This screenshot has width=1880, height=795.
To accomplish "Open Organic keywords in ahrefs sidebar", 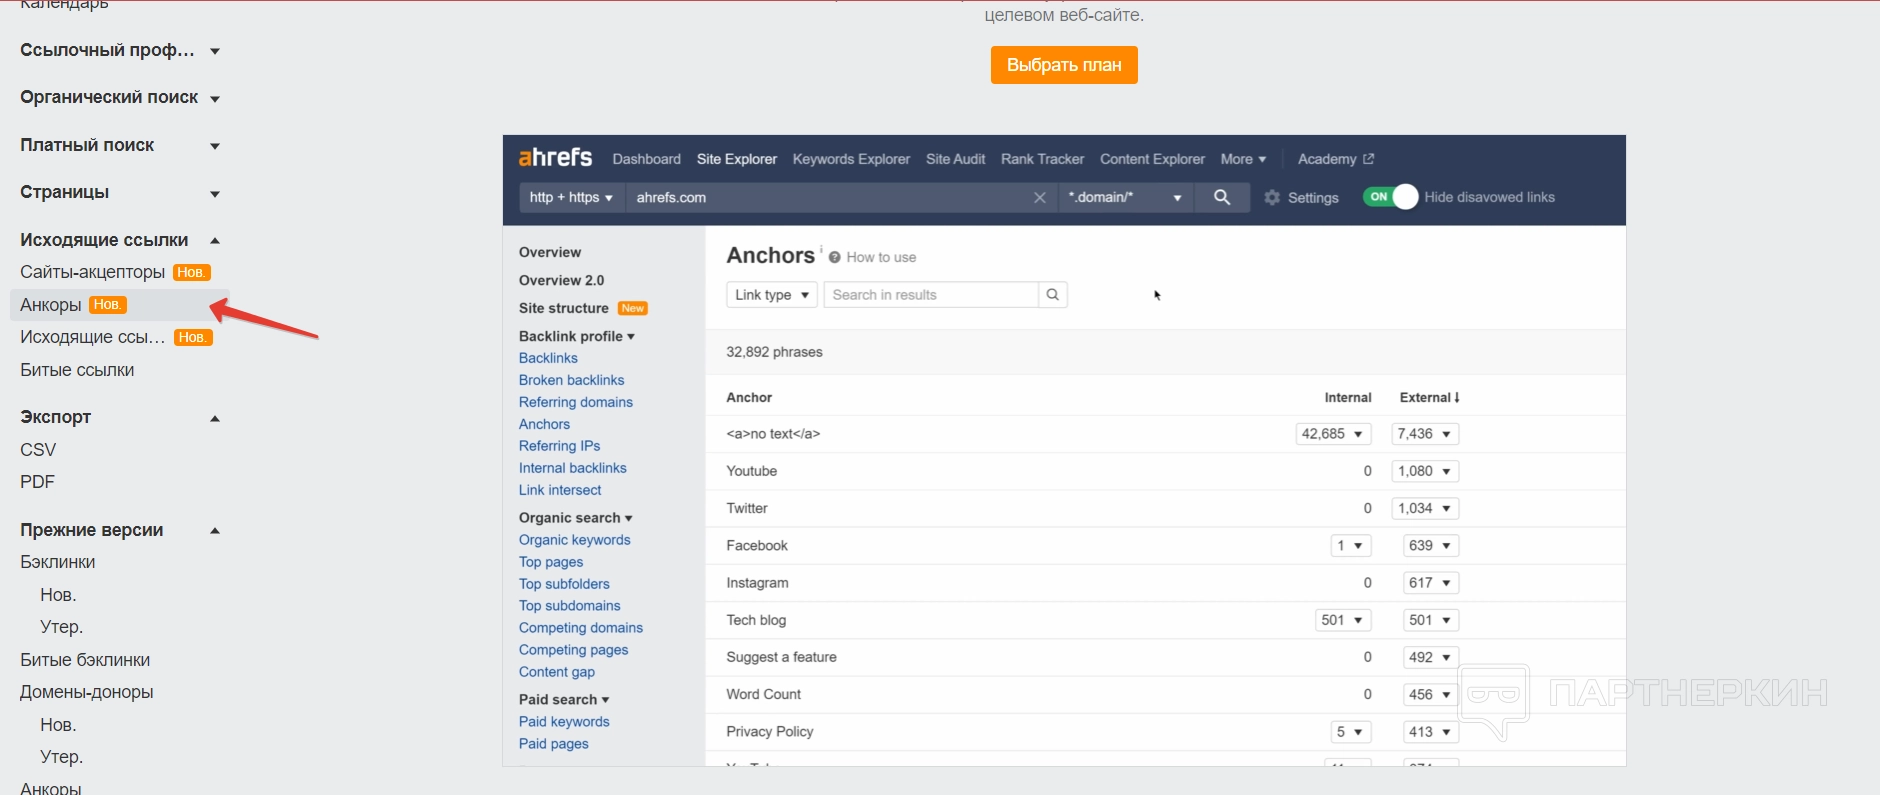I will pos(575,540).
